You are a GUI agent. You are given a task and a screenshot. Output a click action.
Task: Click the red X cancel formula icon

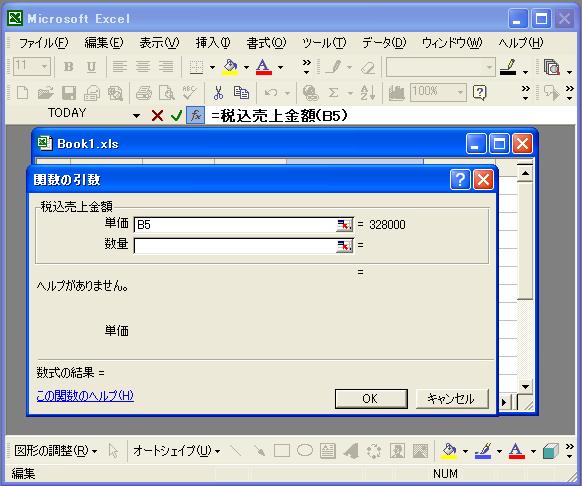[157, 116]
